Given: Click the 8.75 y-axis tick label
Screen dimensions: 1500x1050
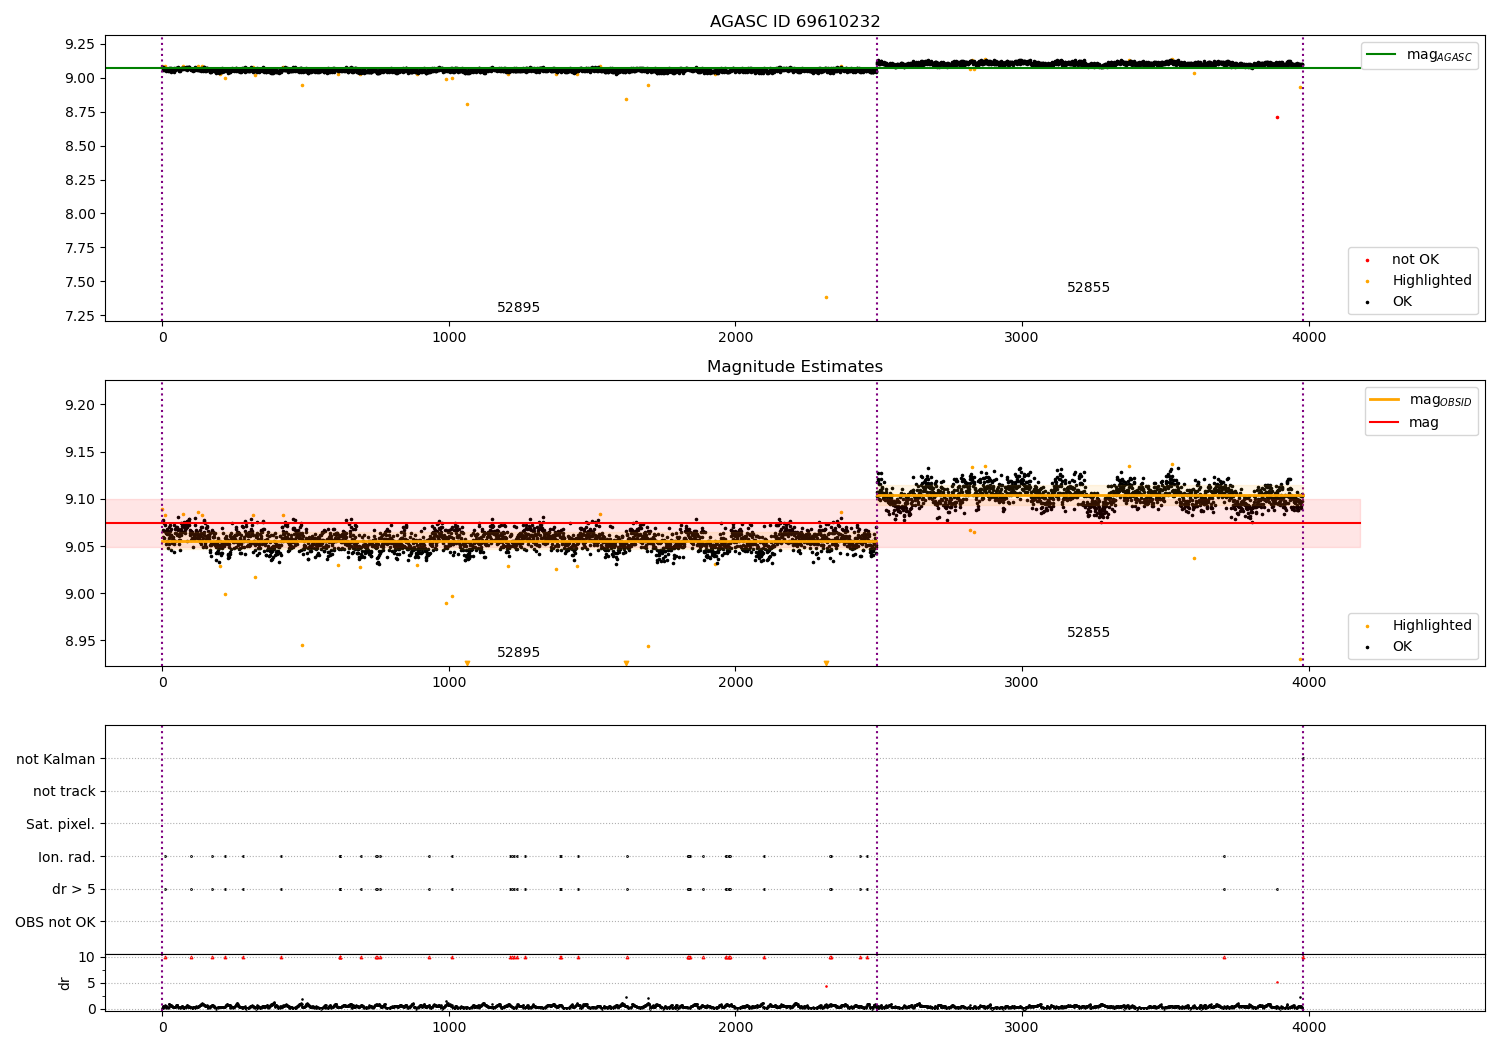Looking at the screenshot, I should click(79, 112).
